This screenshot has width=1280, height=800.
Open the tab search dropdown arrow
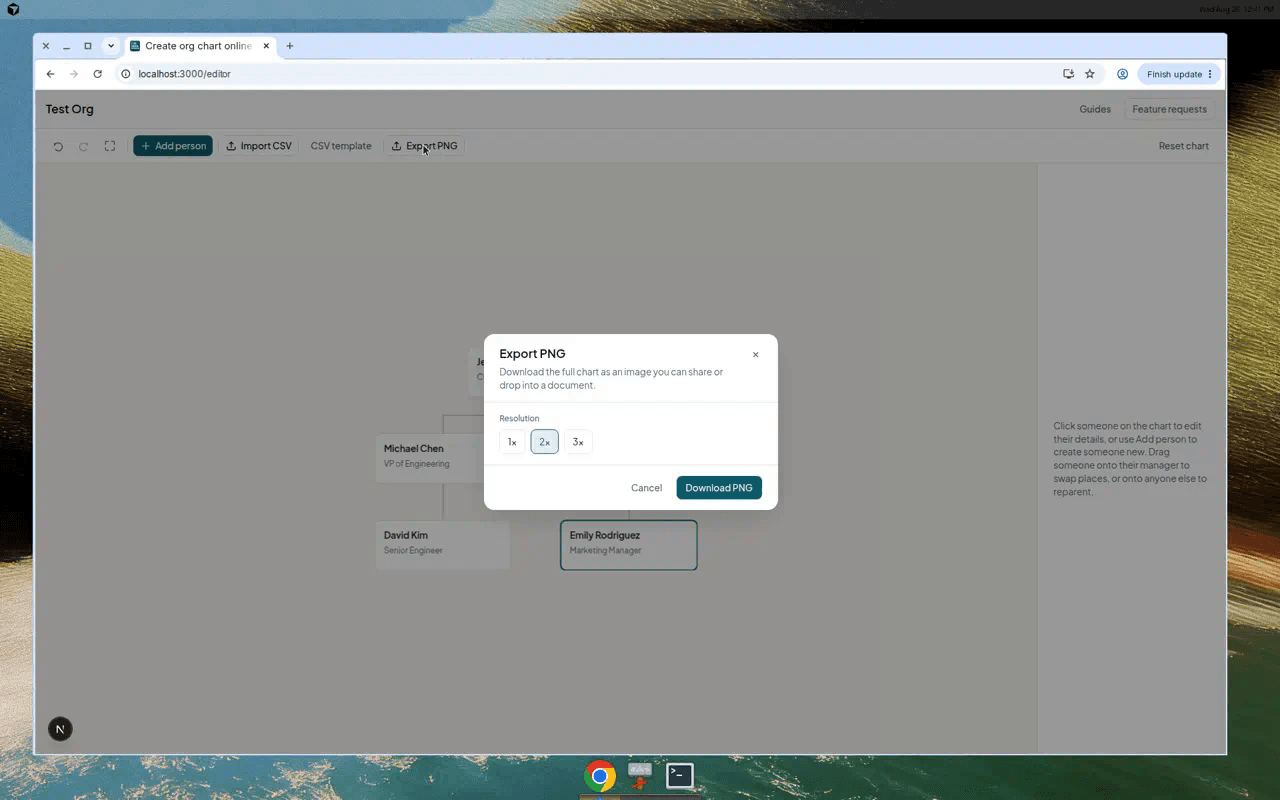(x=111, y=46)
